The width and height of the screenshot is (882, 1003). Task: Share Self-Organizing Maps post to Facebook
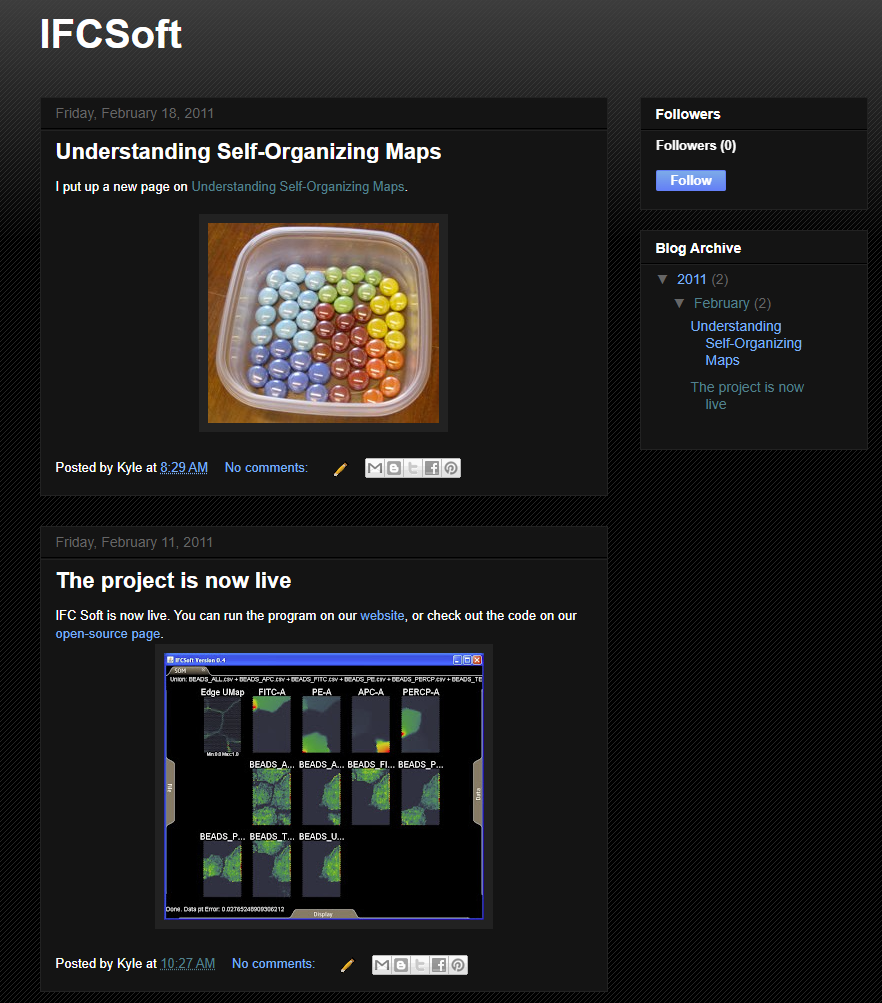click(432, 468)
